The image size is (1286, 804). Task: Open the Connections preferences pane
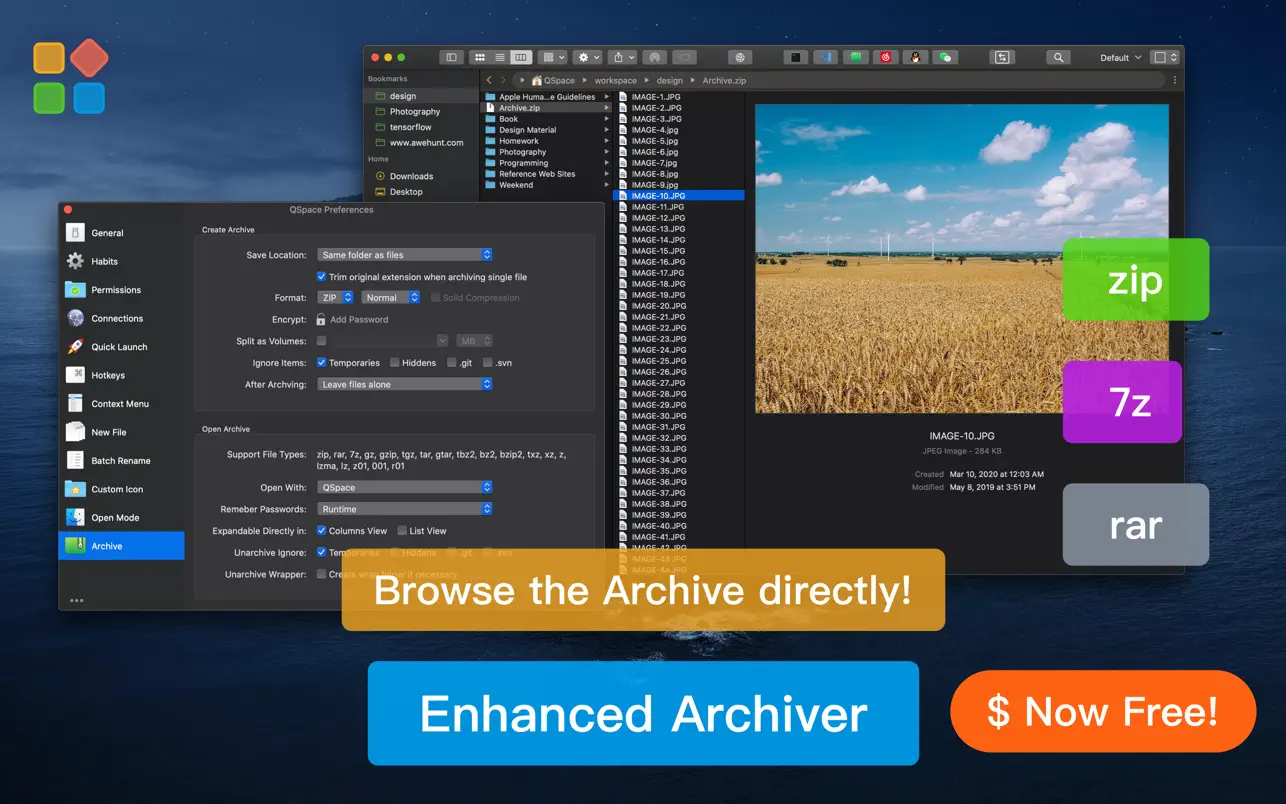click(121, 318)
